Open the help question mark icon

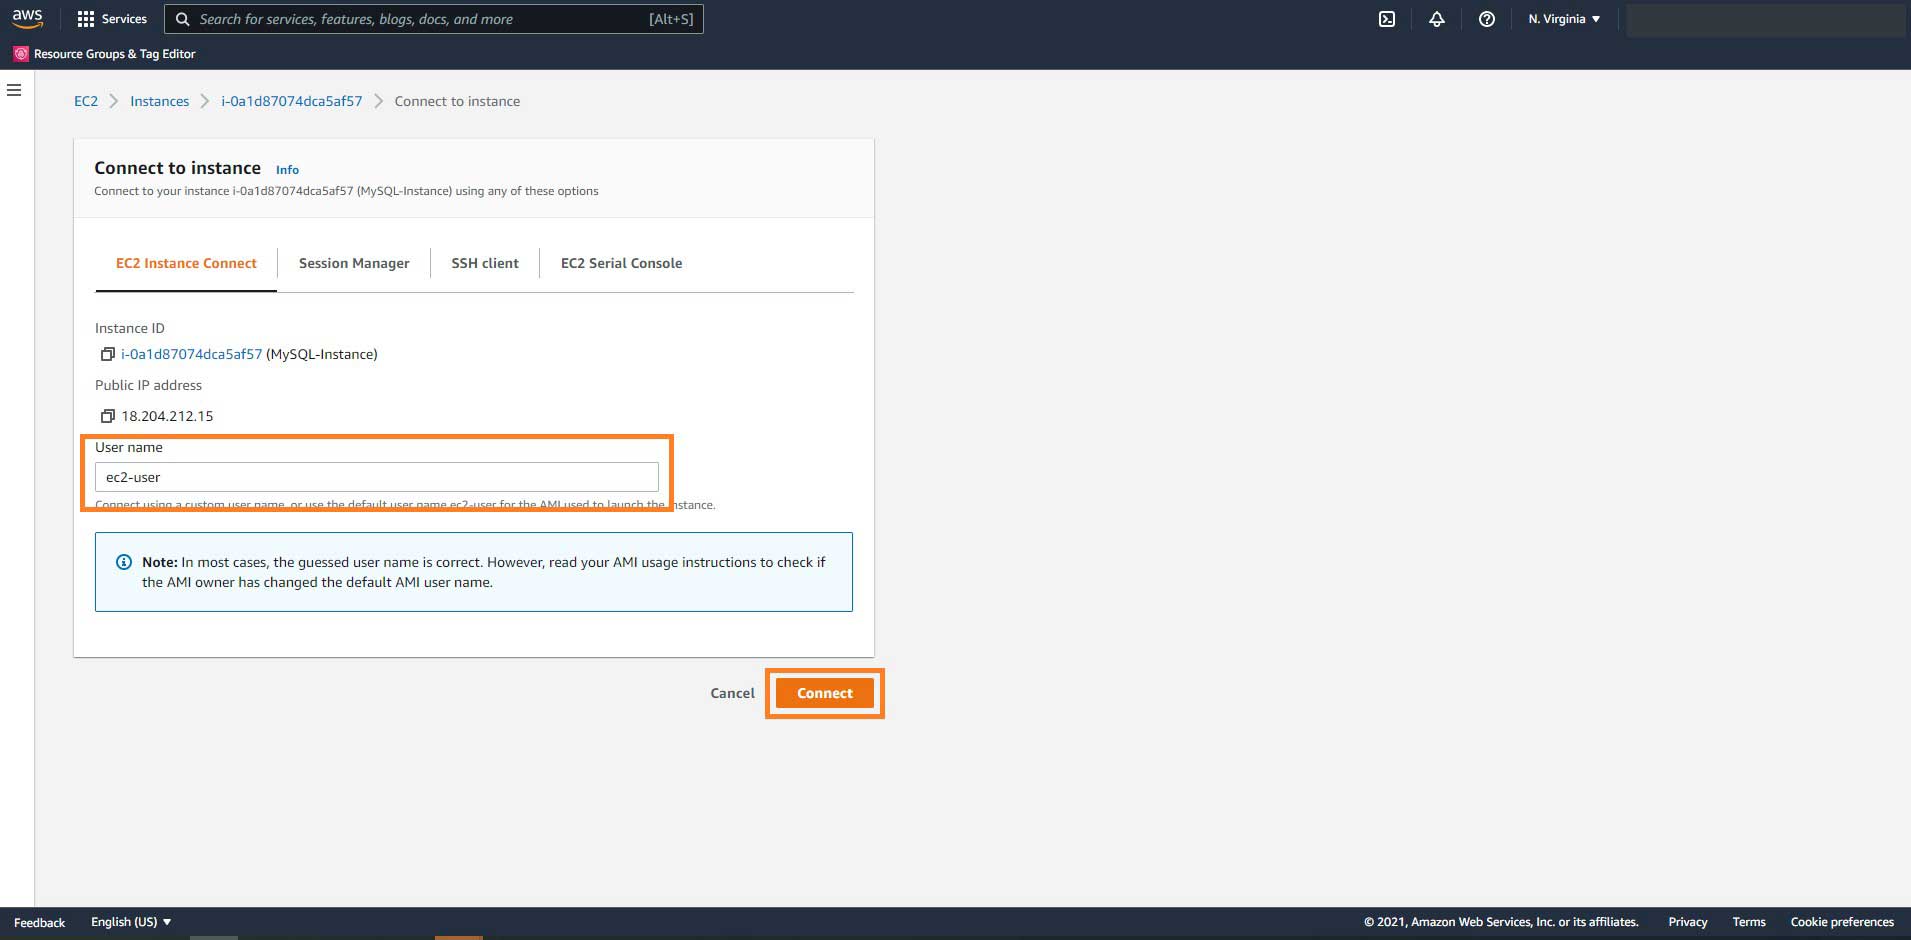pos(1487,19)
